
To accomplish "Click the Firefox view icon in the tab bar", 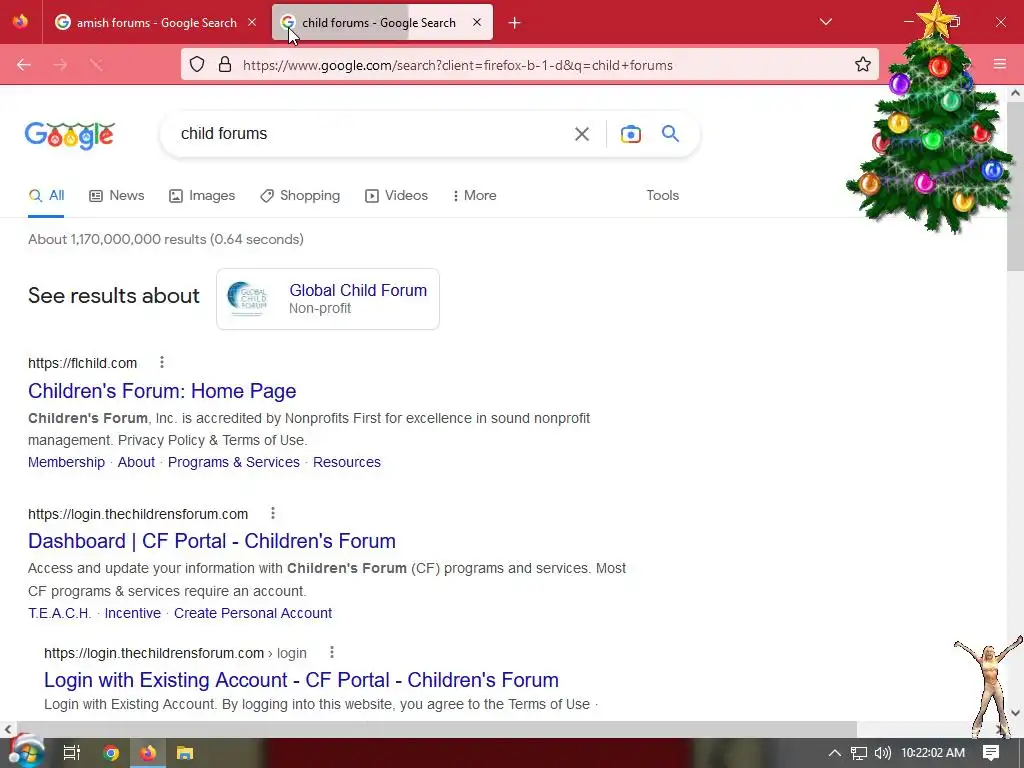I will point(20,22).
